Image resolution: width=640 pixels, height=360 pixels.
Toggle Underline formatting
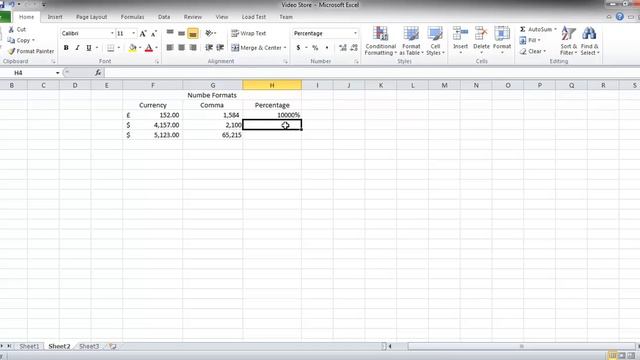[89, 48]
